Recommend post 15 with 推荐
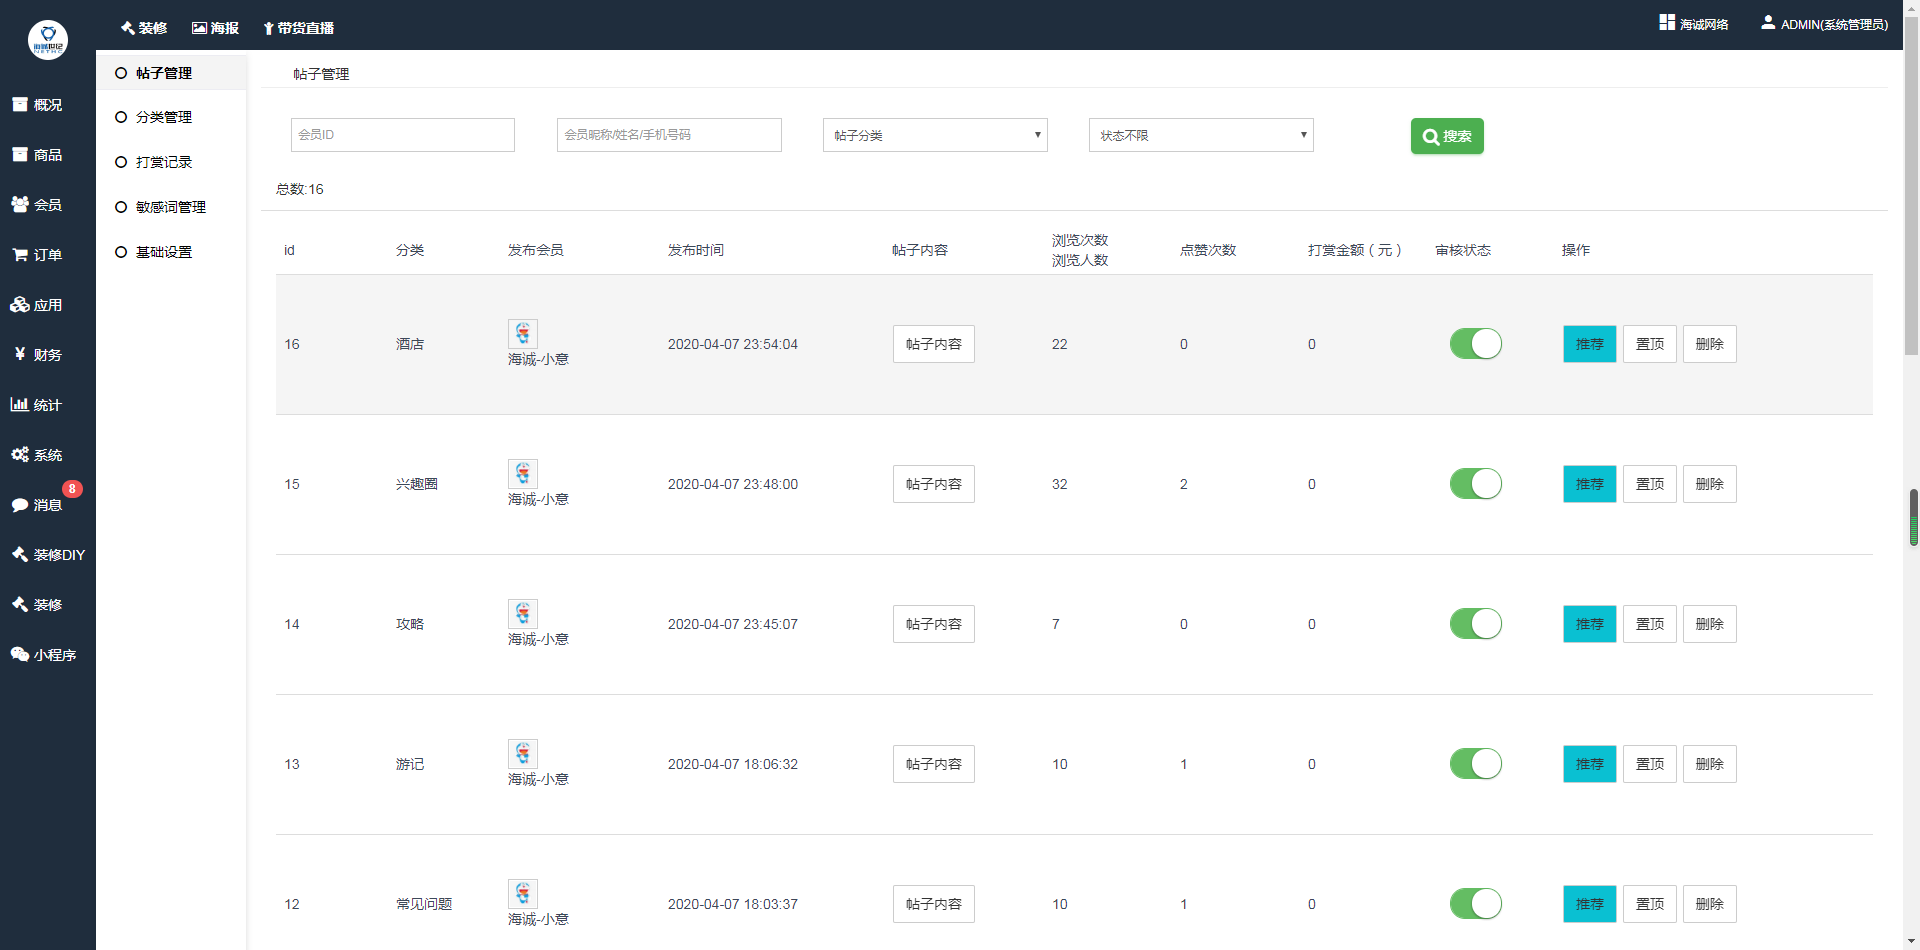 click(x=1590, y=484)
